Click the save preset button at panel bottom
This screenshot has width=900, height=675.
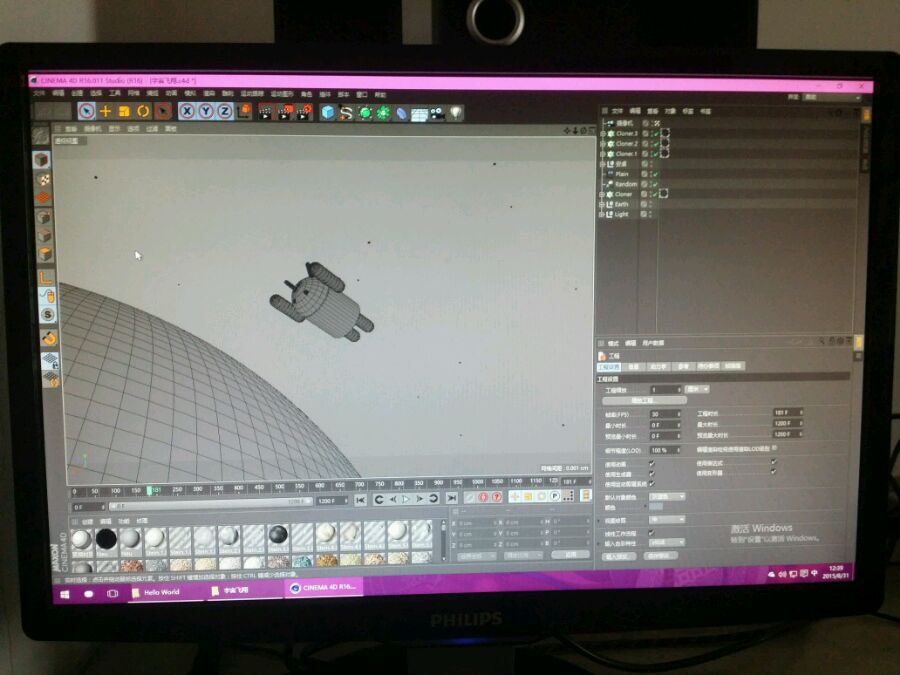661,556
